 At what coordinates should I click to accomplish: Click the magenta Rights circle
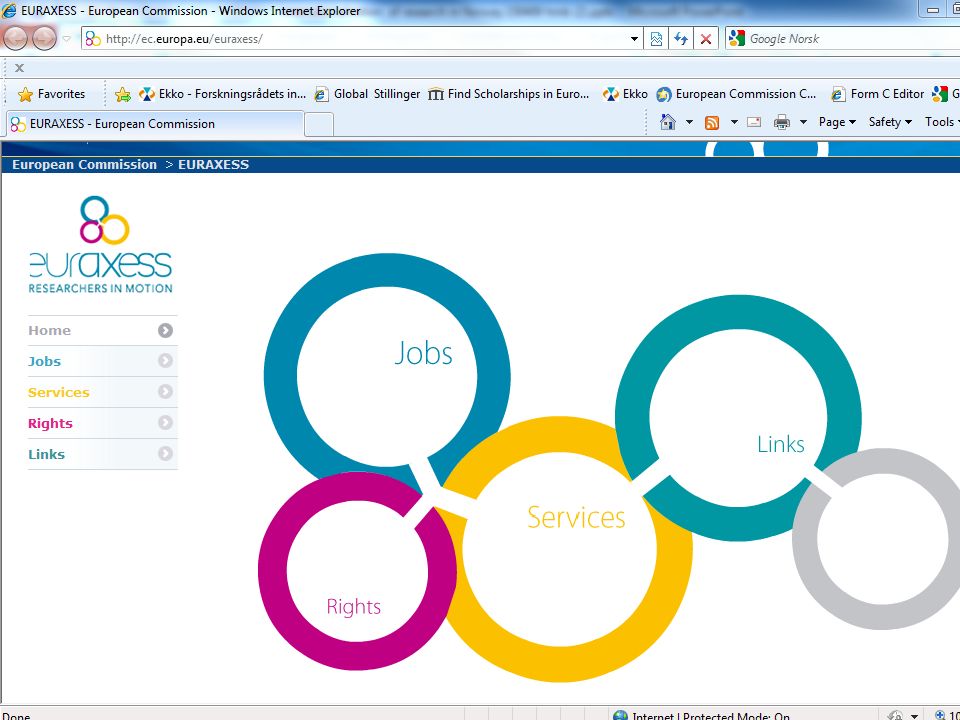click(x=358, y=571)
